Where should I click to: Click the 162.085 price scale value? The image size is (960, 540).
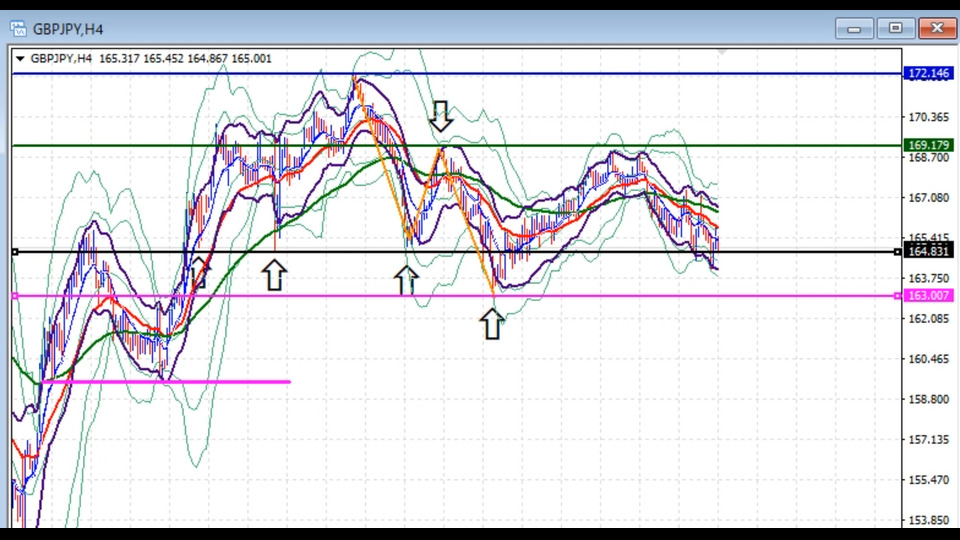pyautogui.click(x=928, y=318)
